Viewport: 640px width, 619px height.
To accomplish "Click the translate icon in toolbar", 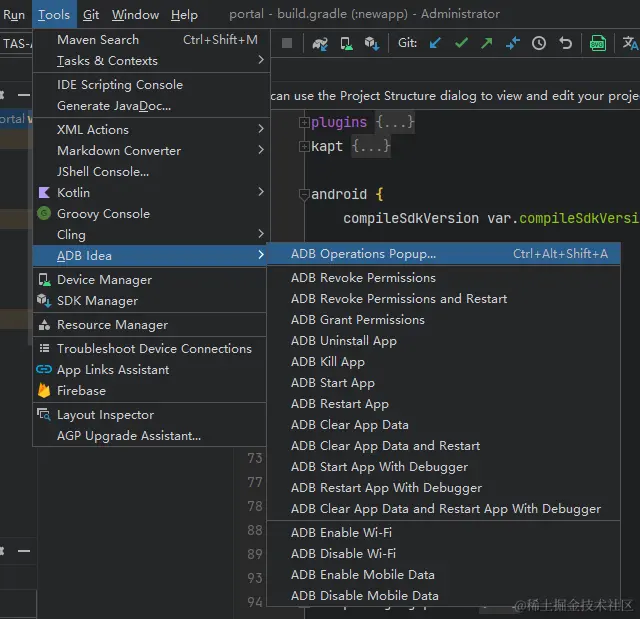I will (x=630, y=43).
